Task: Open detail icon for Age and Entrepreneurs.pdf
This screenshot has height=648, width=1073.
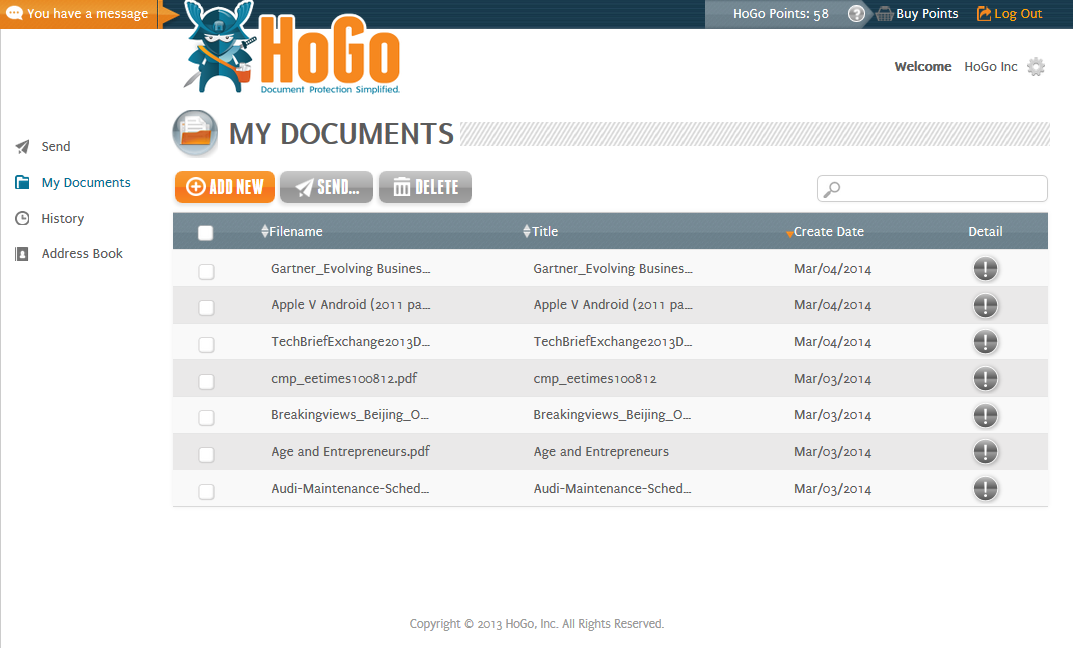Action: click(985, 452)
